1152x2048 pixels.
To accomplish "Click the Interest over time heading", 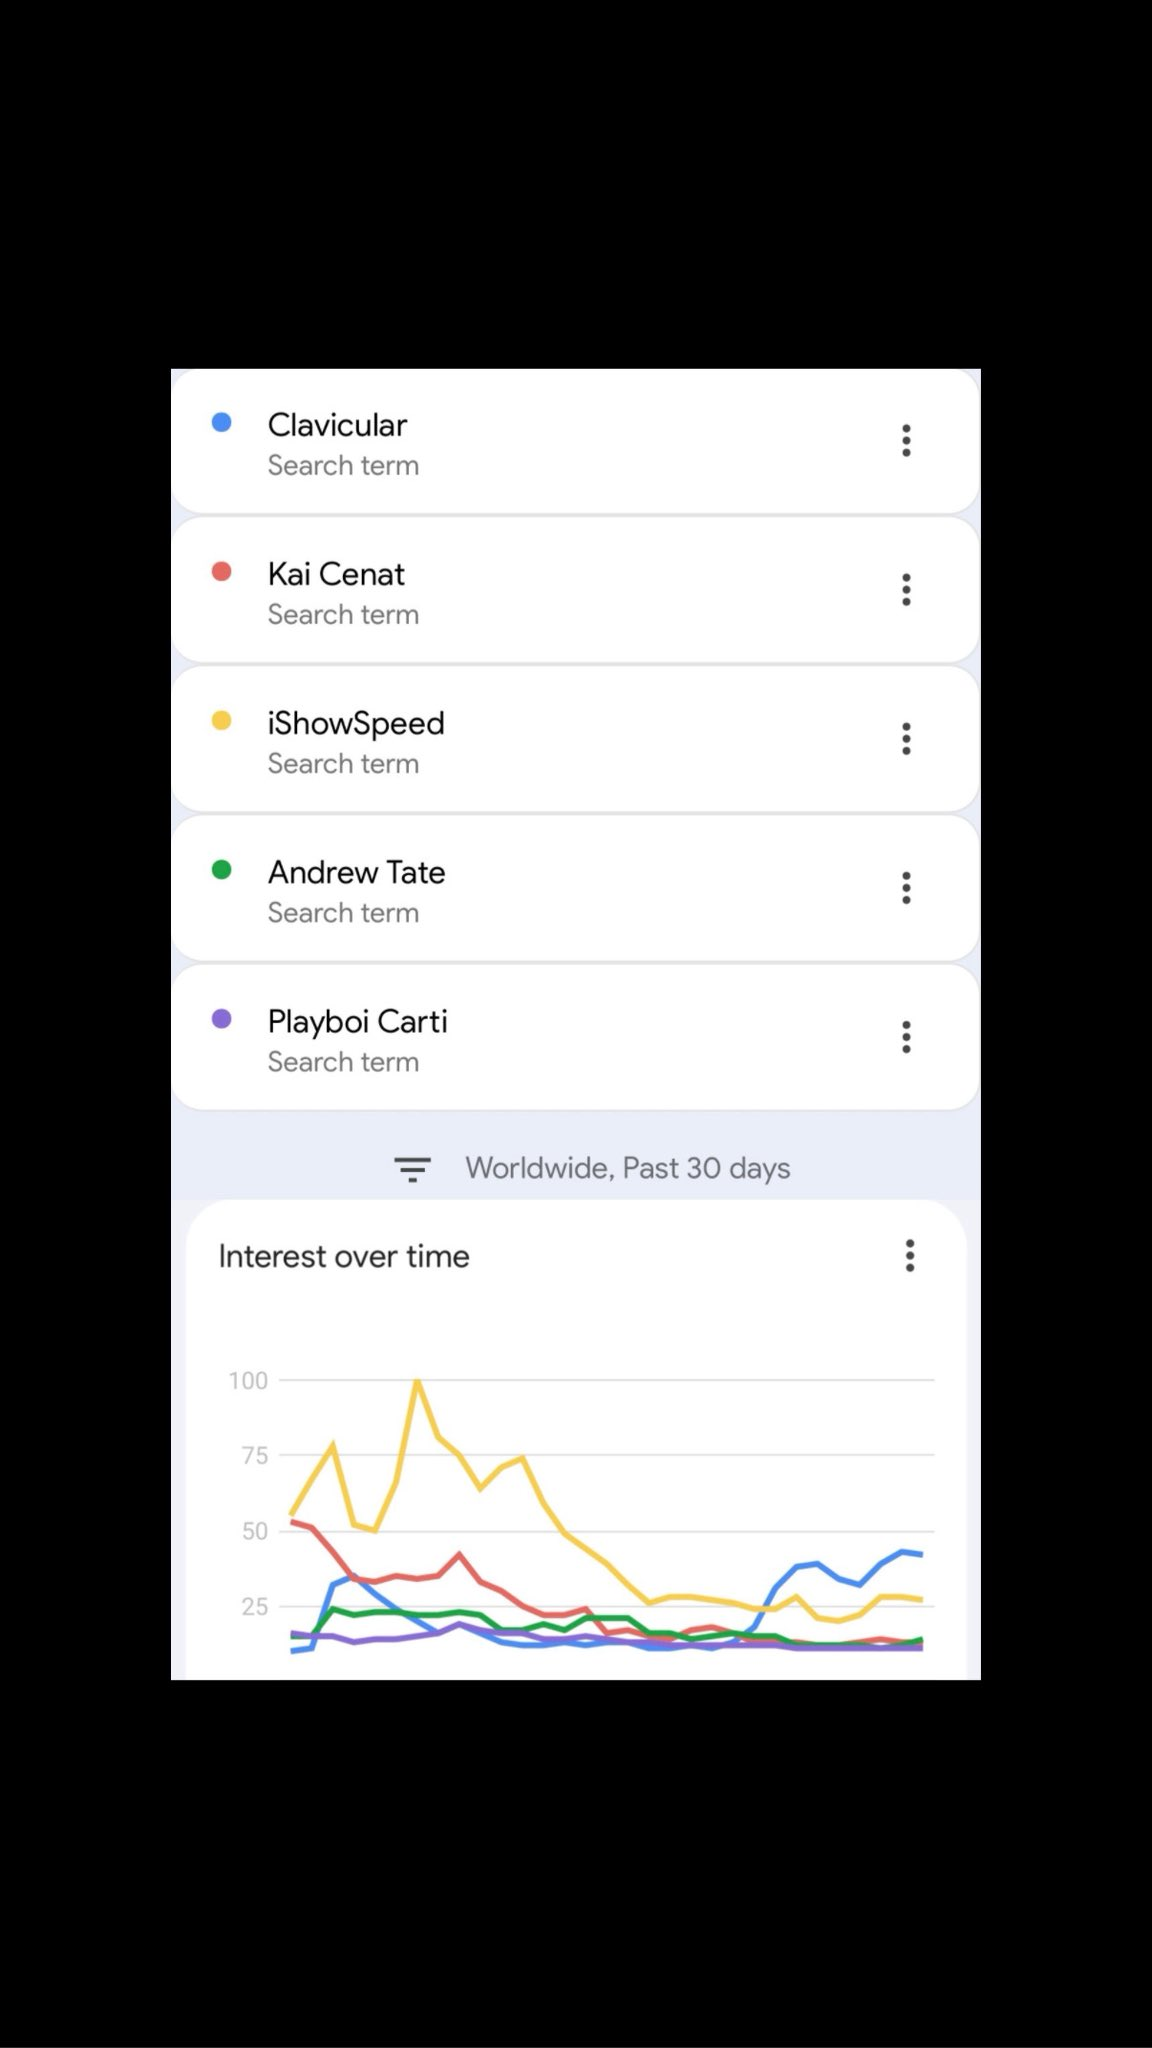I will pyautogui.click(x=344, y=1256).
